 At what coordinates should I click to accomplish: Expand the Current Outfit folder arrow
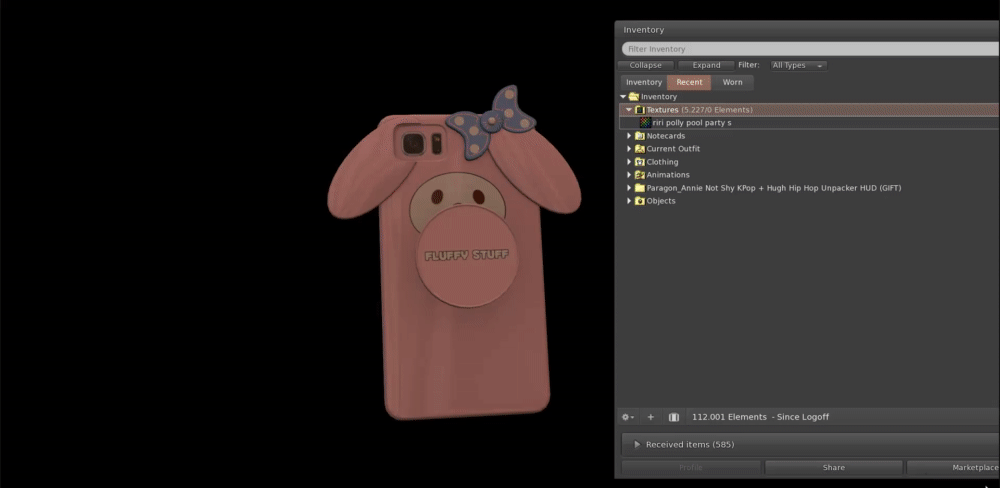coord(629,149)
